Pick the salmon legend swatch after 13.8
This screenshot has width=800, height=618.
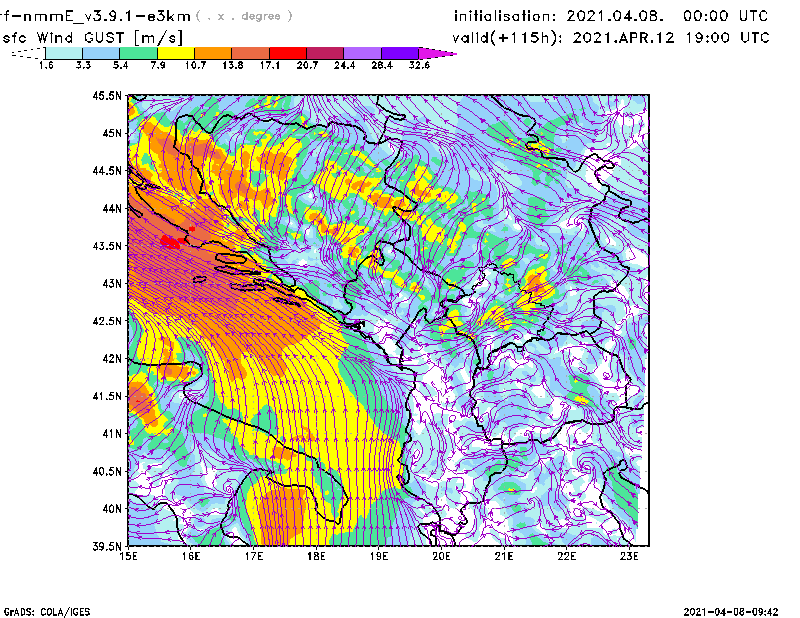pyautogui.click(x=251, y=53)
